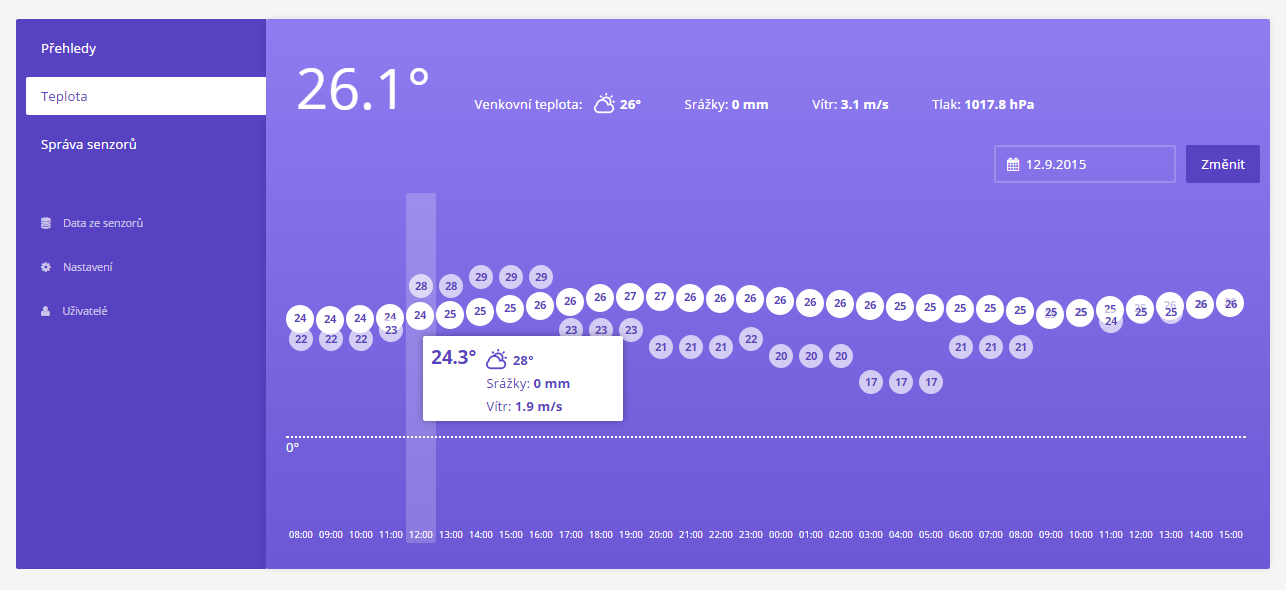Click the gear icon next to Nastavení

(x=46, y=267)
